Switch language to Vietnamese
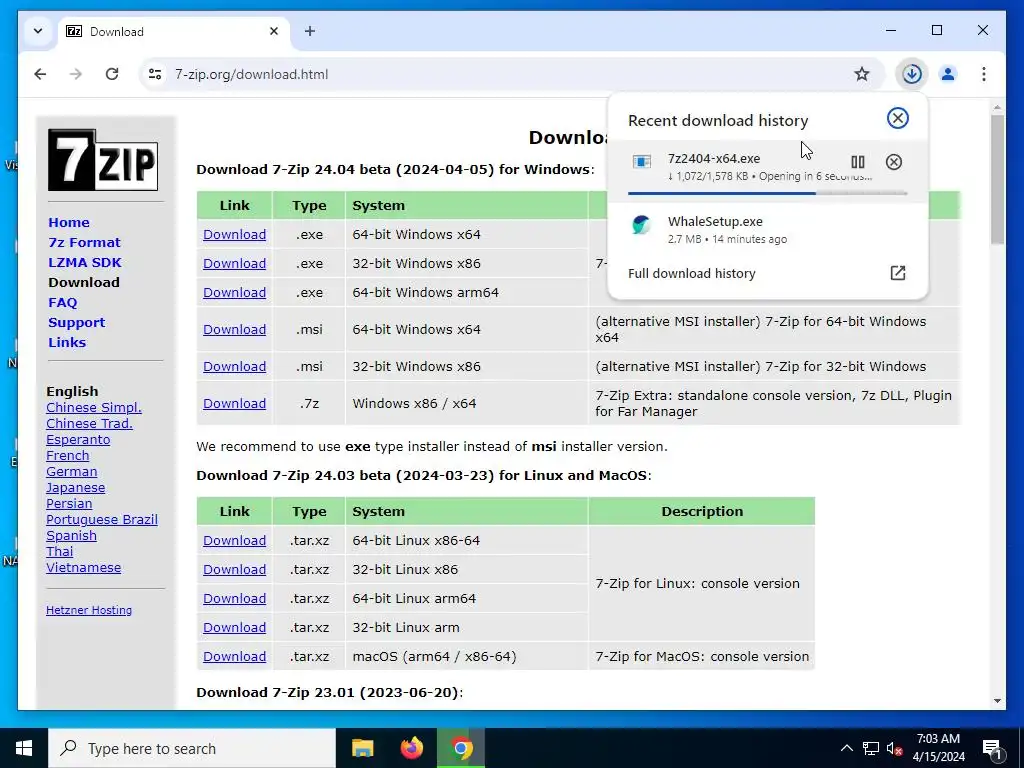The image size is (1024, 768). pyautogui.click(x=84, y=568)
